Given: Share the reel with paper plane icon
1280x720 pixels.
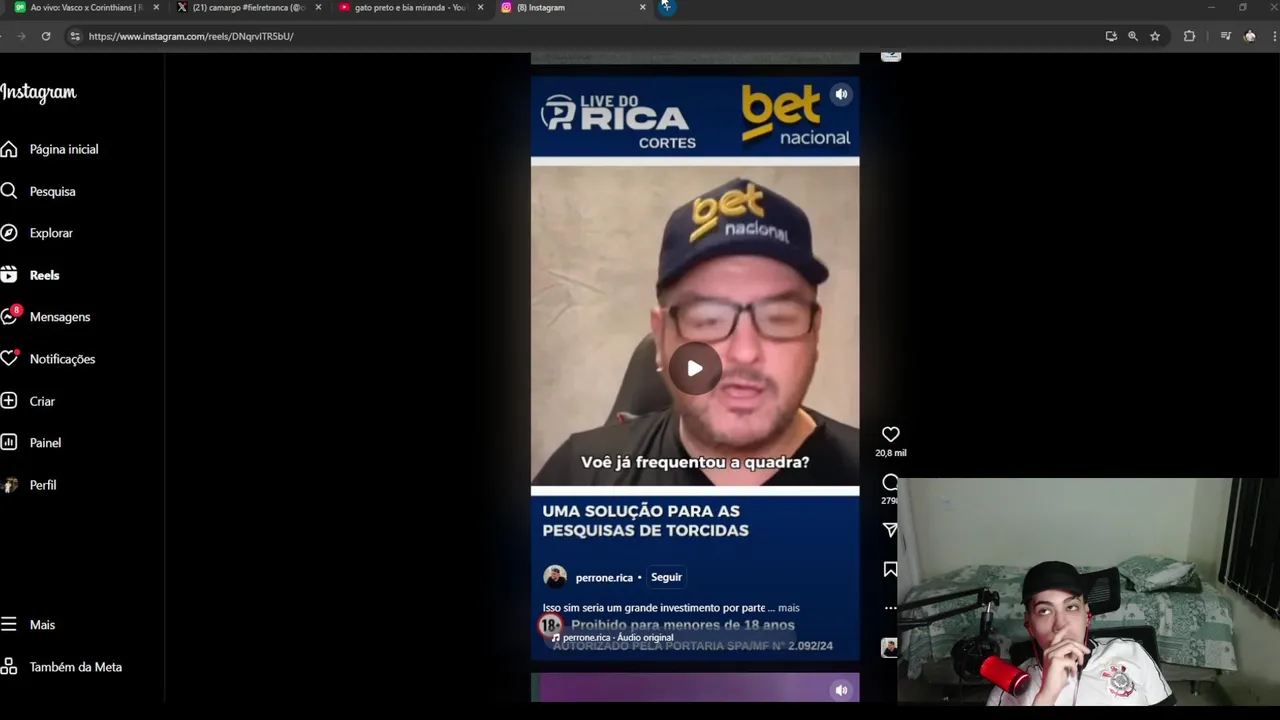Looking at the screenshot, I should (x=890, y=530).
